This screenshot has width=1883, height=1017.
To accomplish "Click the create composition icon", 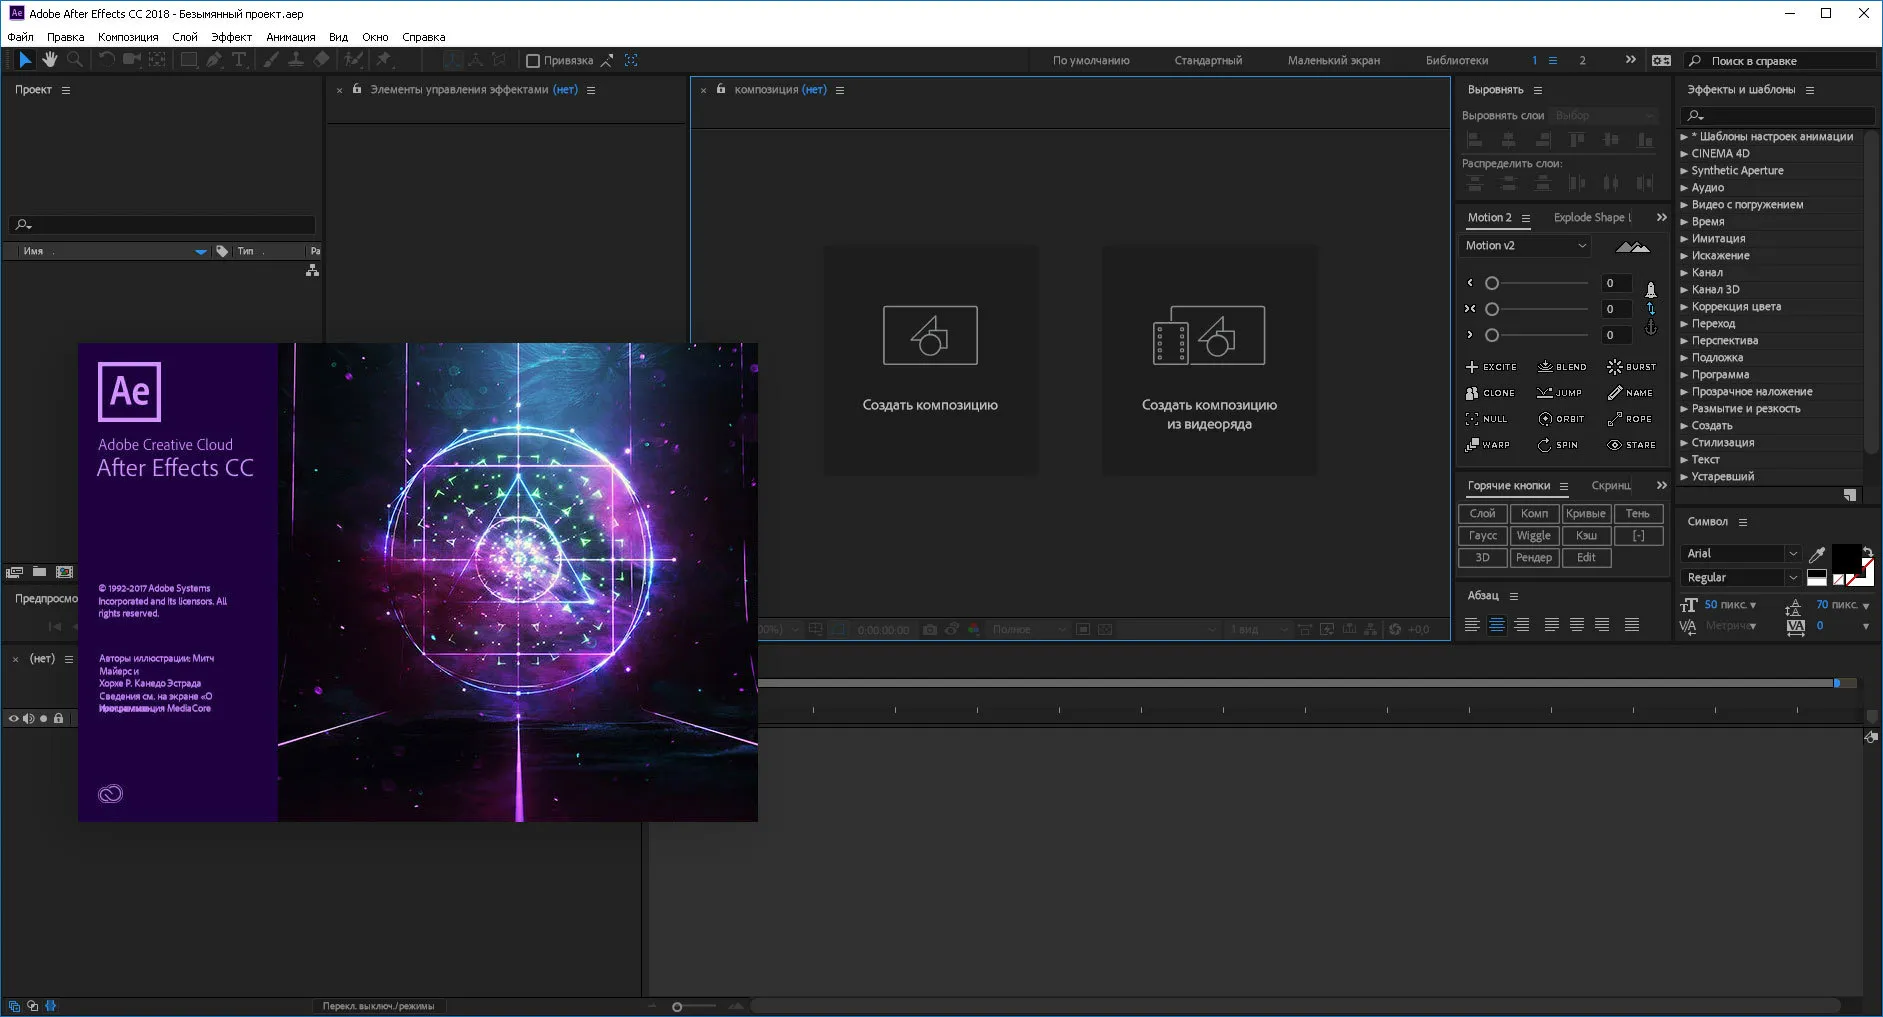I will [x=930, y=336].
